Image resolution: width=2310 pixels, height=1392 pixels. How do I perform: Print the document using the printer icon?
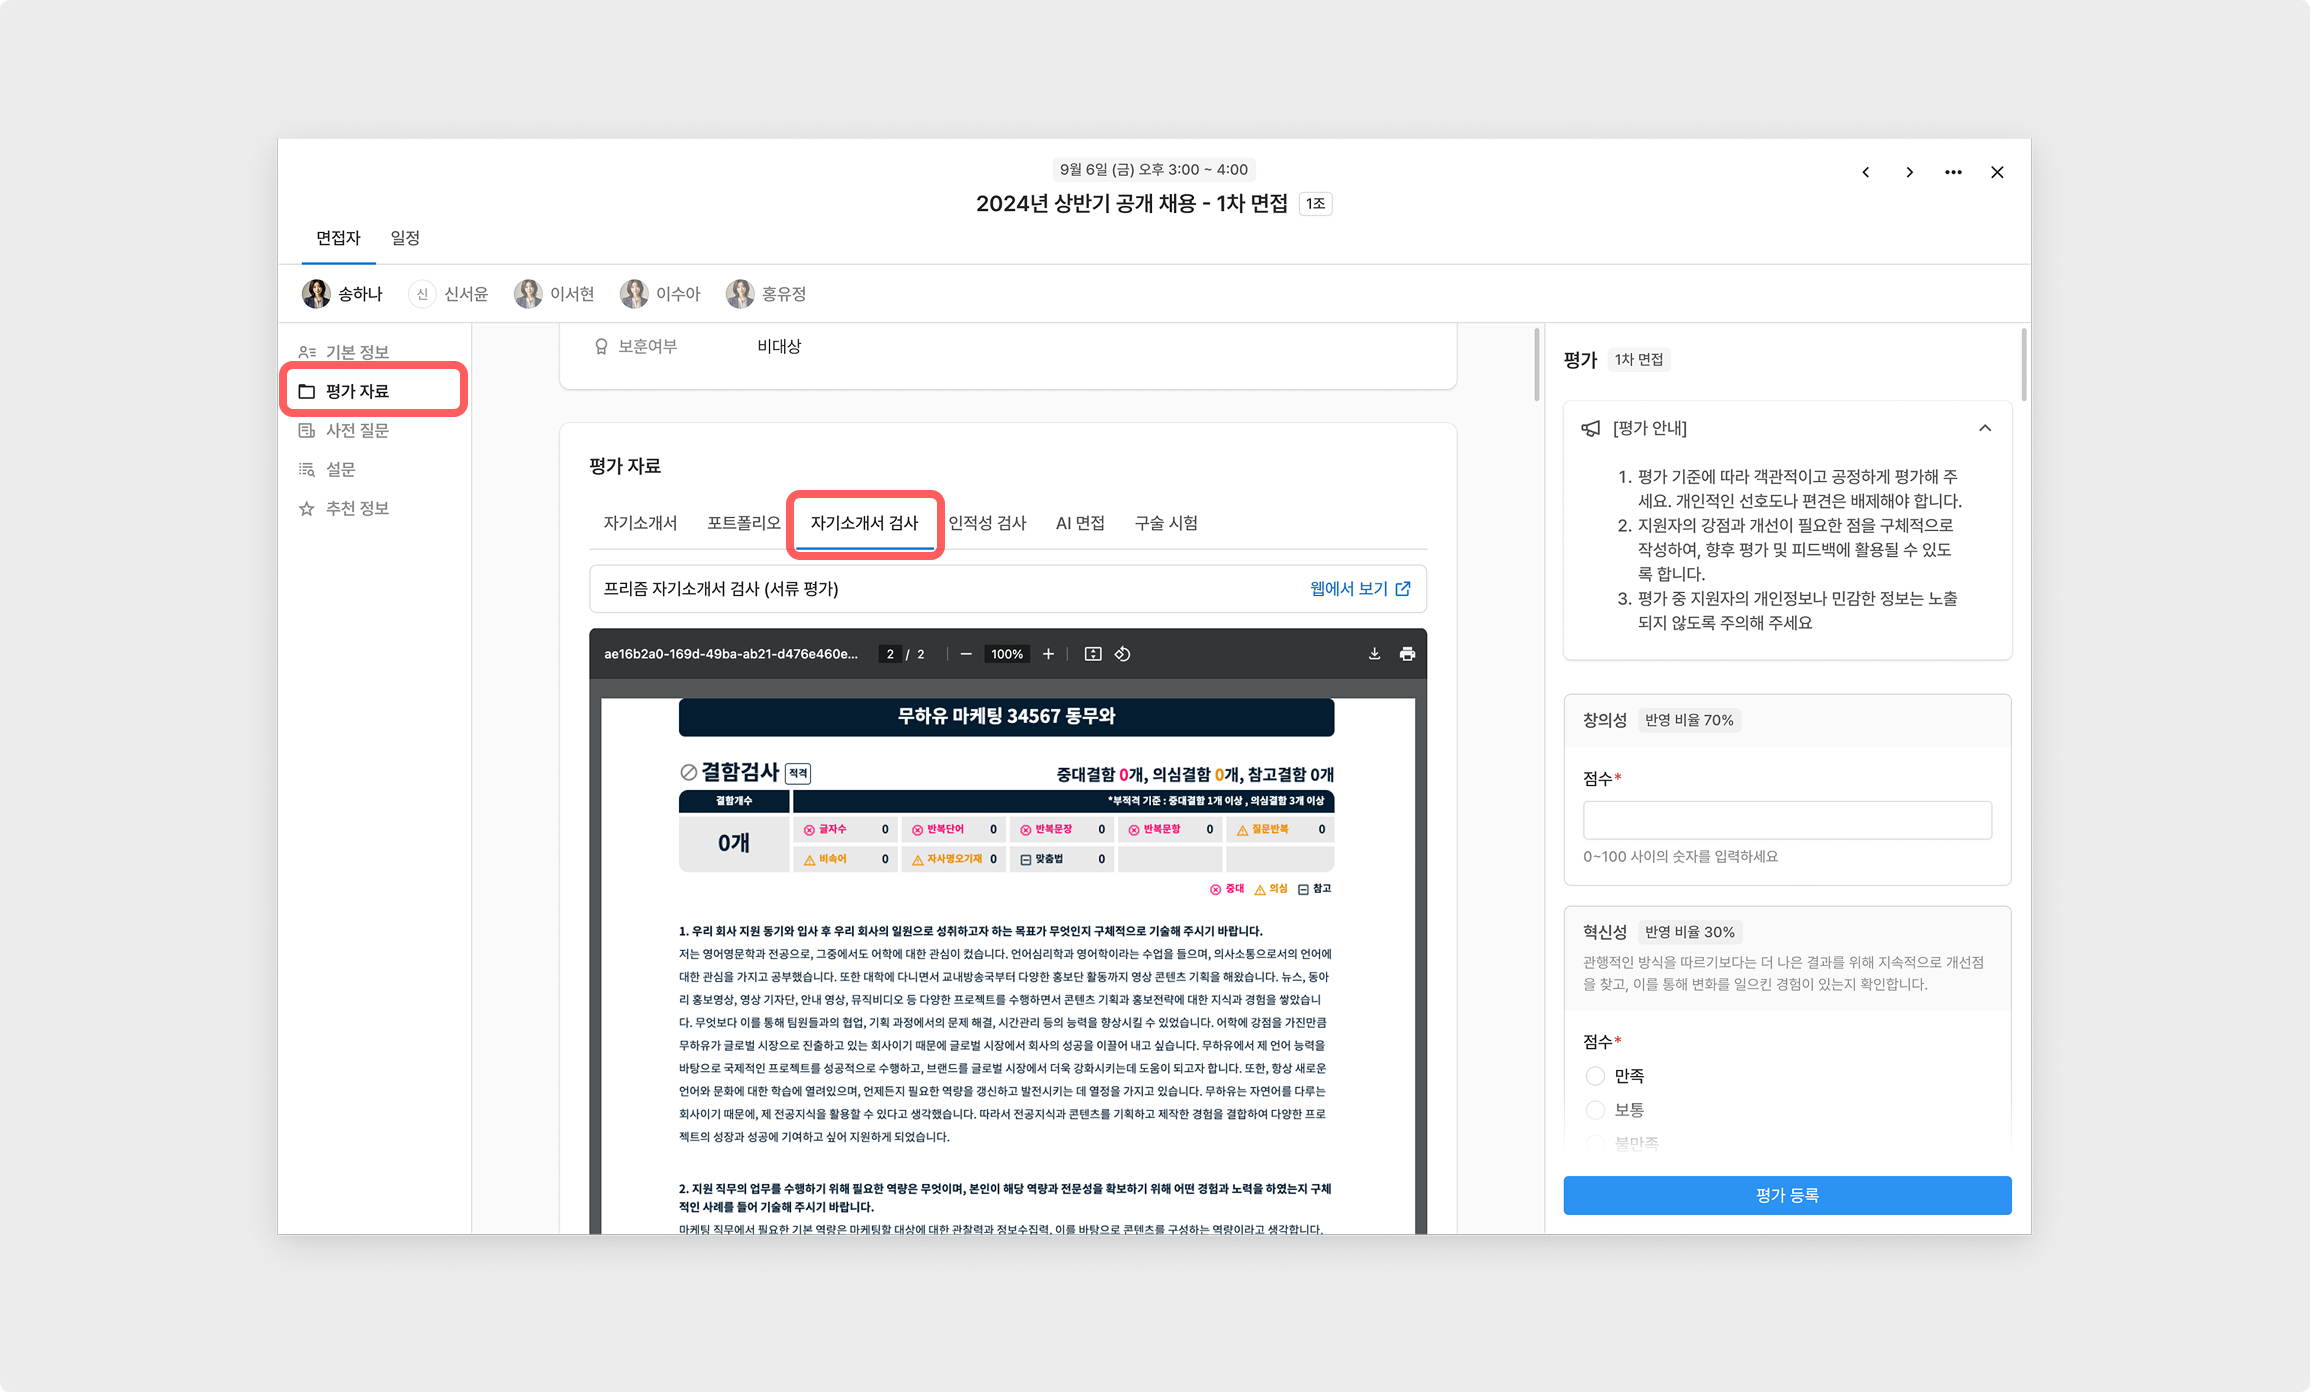tap(1407, 654)
